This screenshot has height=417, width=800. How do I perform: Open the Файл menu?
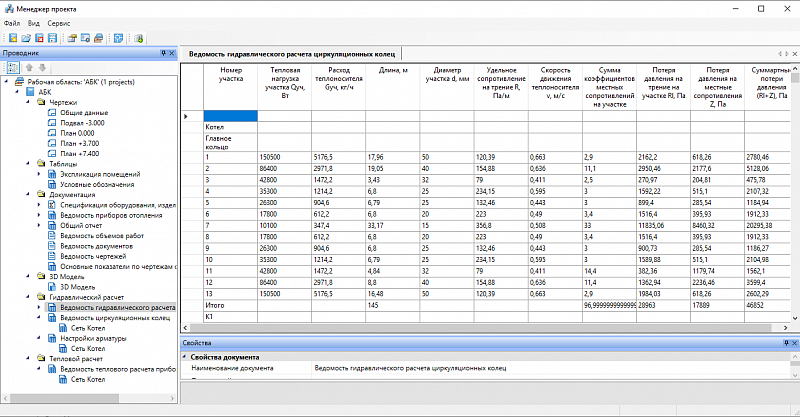[12, 23]
